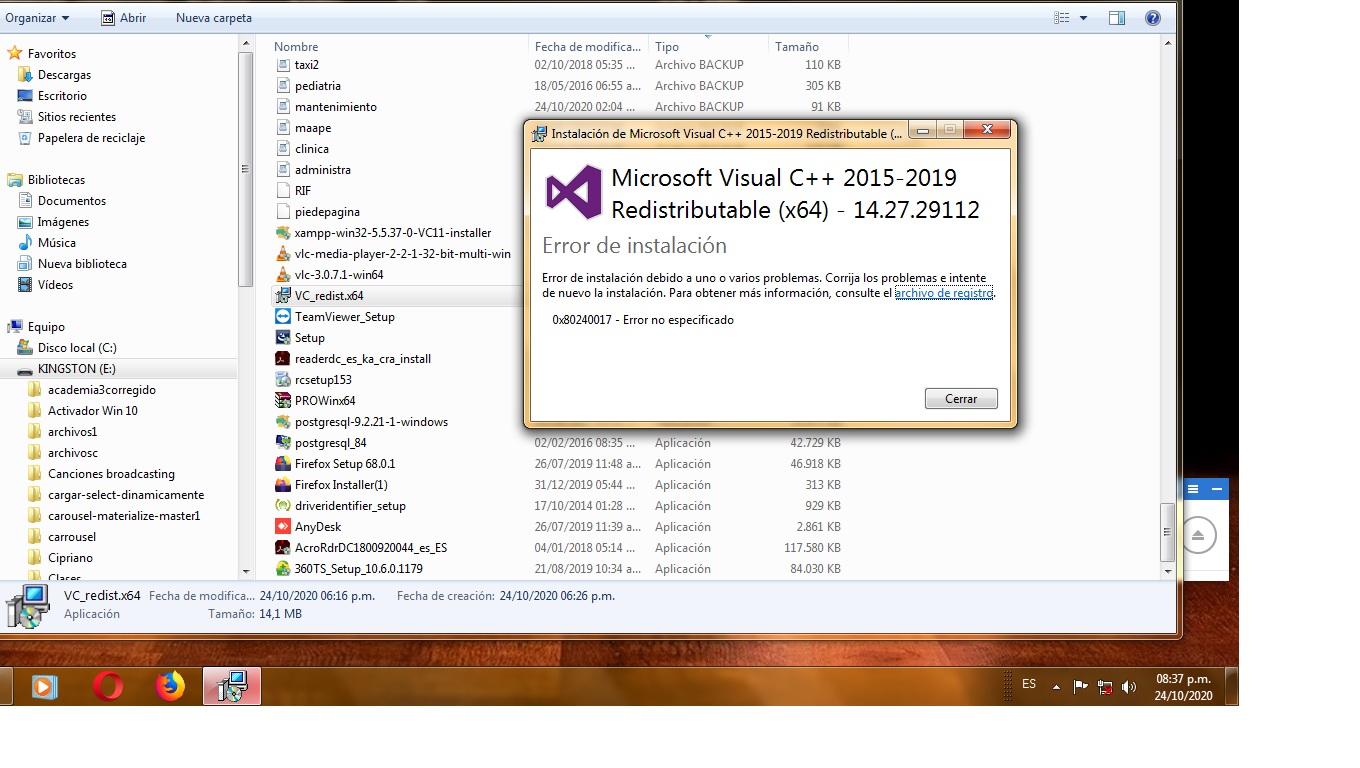Open Nueva biblioteca in sidebar
1360x768 pixels.
(x=82, y=264)
